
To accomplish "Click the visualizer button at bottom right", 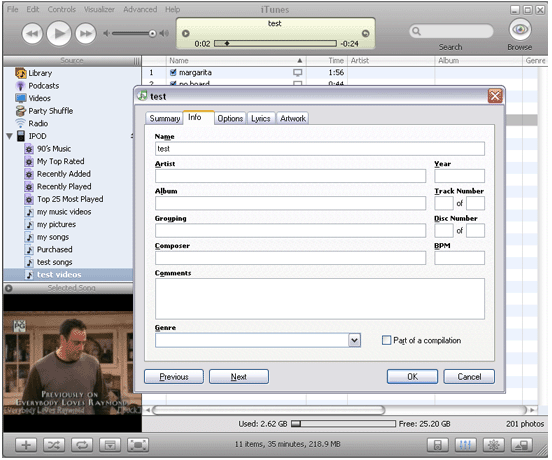I will point(494,445).
